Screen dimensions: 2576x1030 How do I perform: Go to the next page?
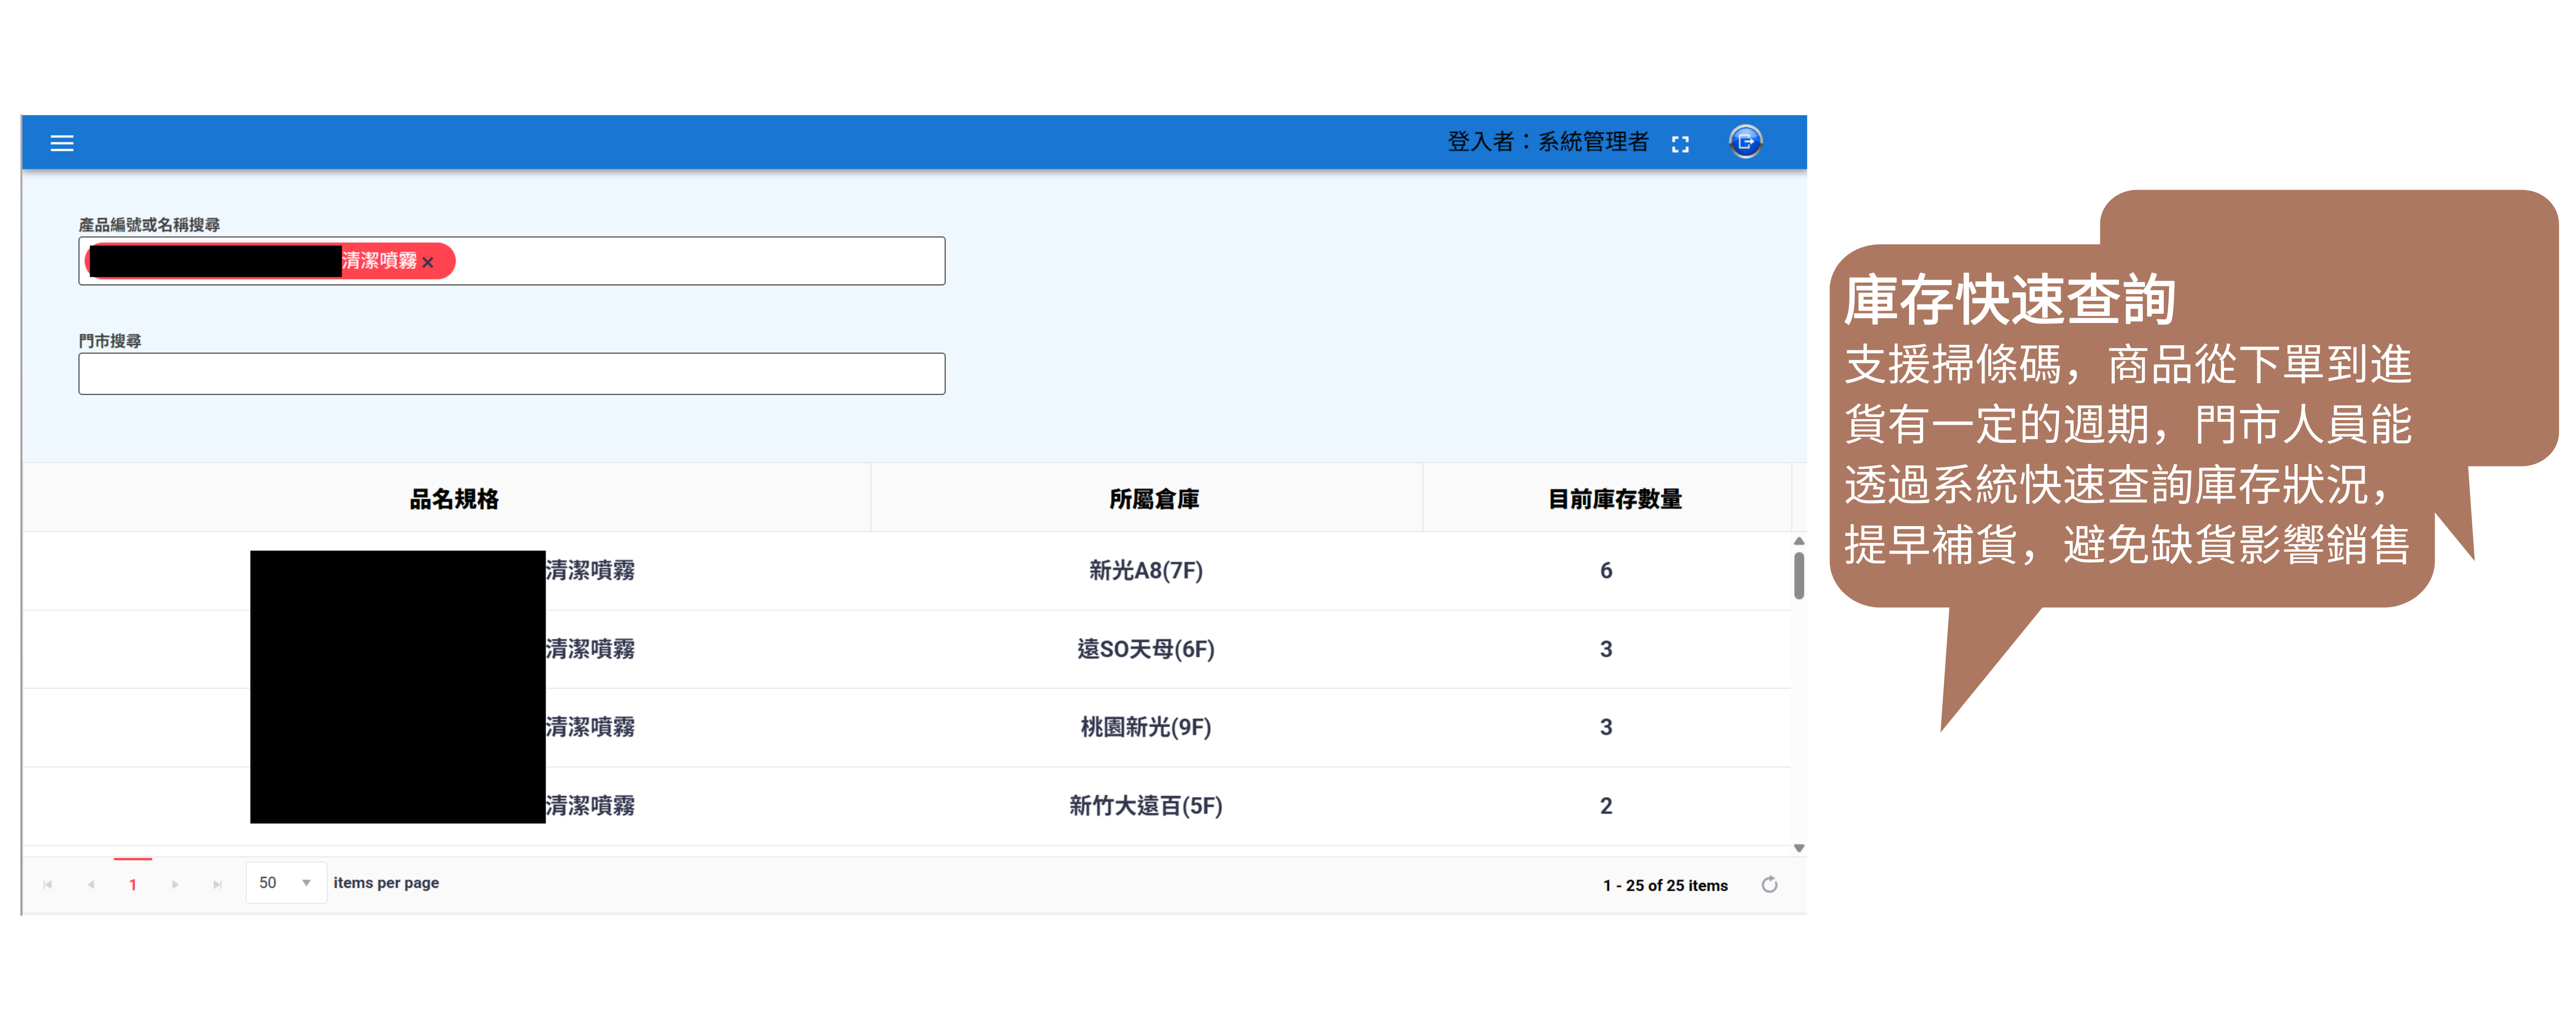tap(175, 884)
